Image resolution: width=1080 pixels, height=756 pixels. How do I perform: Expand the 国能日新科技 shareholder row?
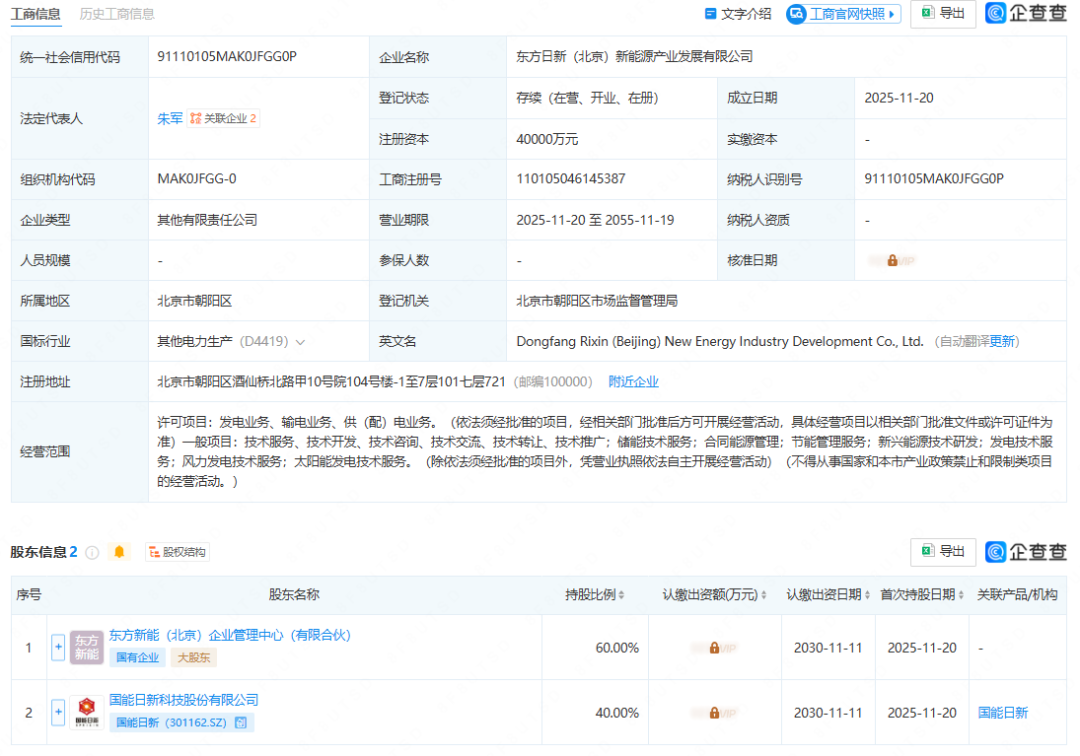point(58,712)
